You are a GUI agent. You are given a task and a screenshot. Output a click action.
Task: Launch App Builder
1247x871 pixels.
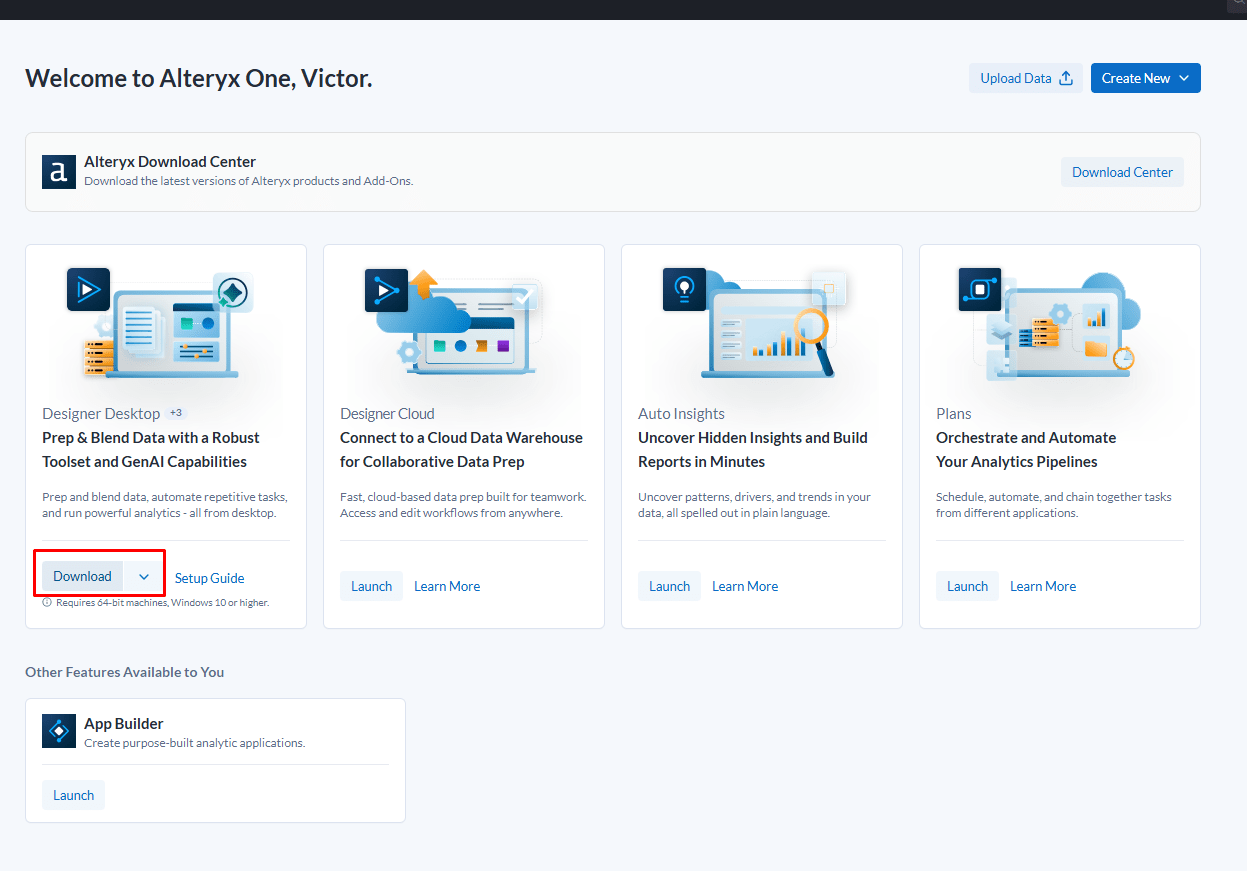click(x=73, y=795)
